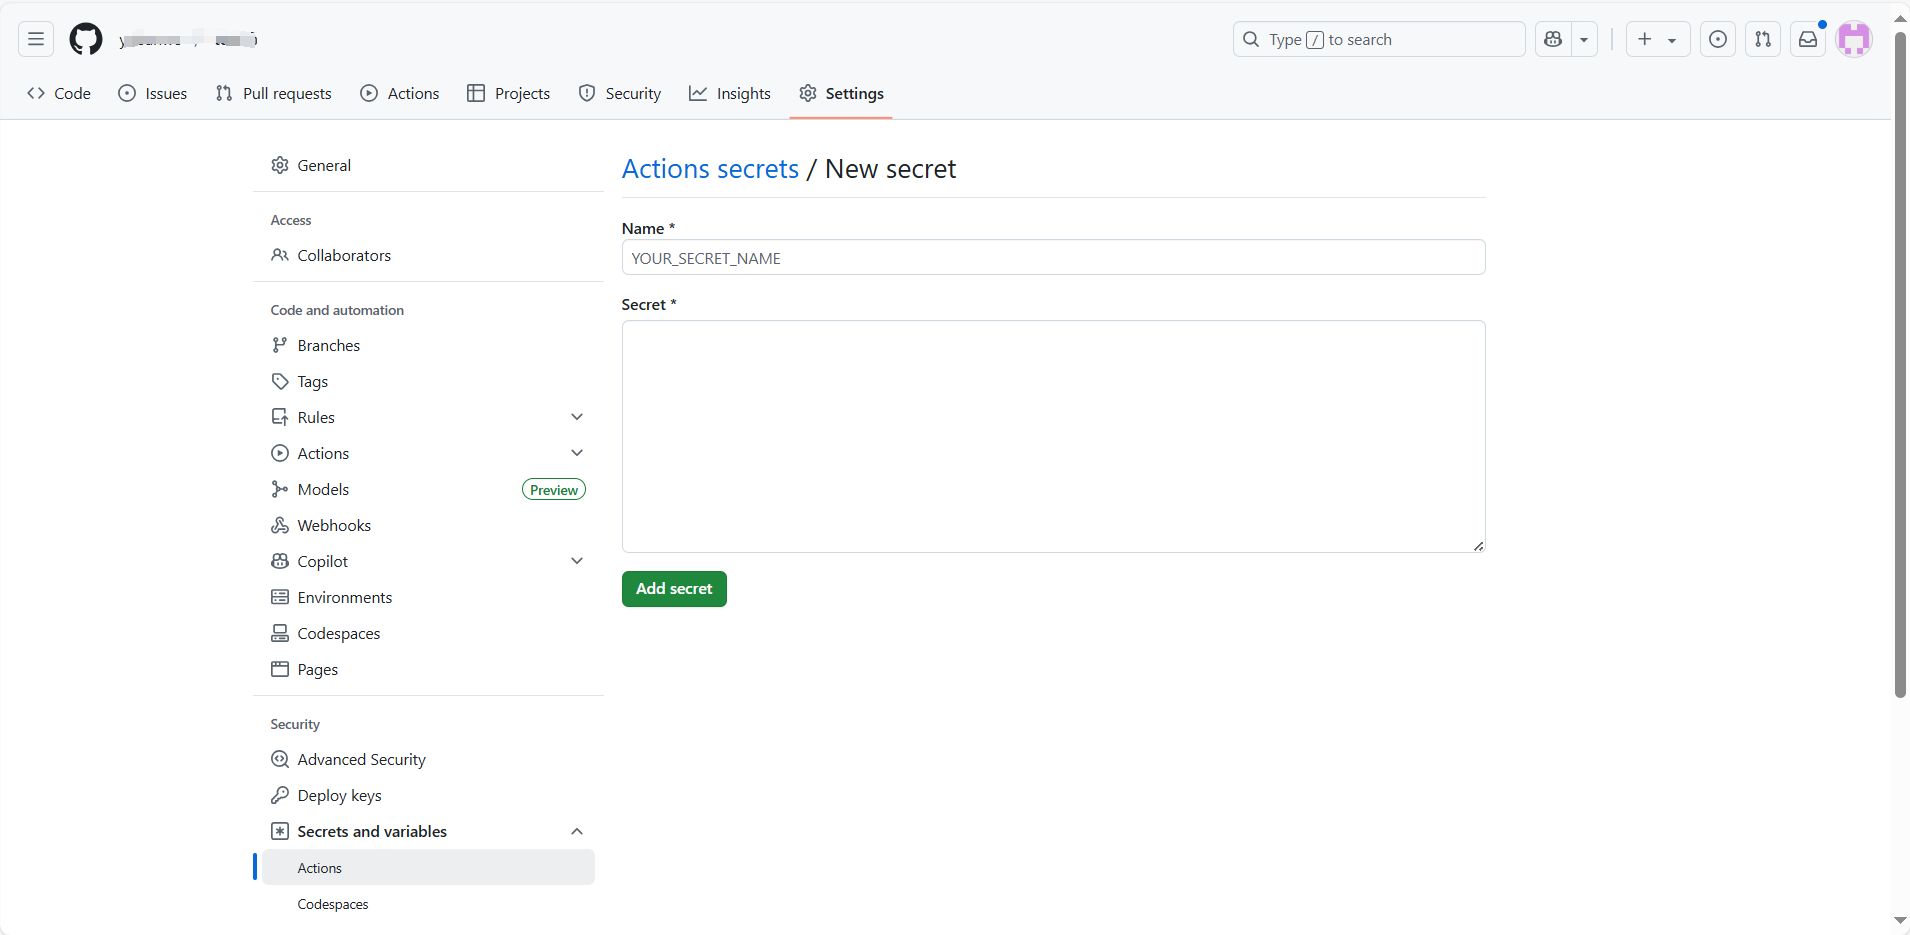This screenshot has width=1910, height=935.
Task: Open pull requests icon in header
Action: [x=1763, y=39]
